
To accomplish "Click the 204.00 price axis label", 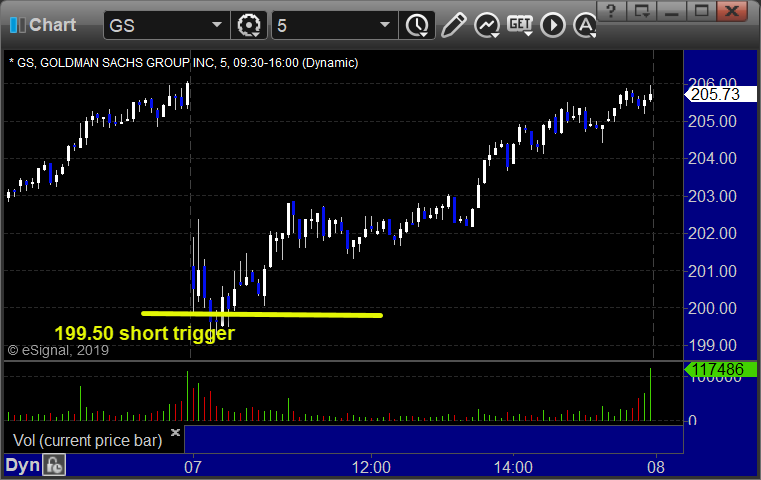I will click(x=712, y=159).
